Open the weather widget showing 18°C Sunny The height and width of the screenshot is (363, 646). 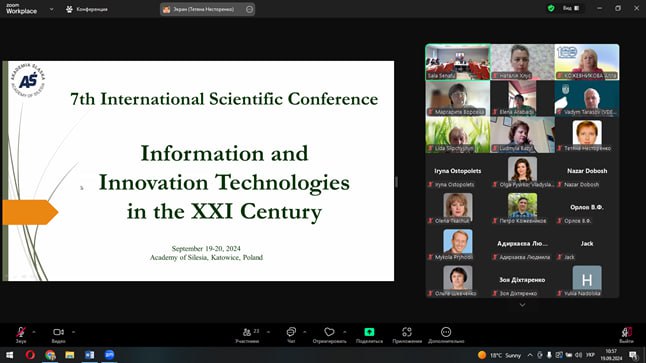click(x=500, y=355)
